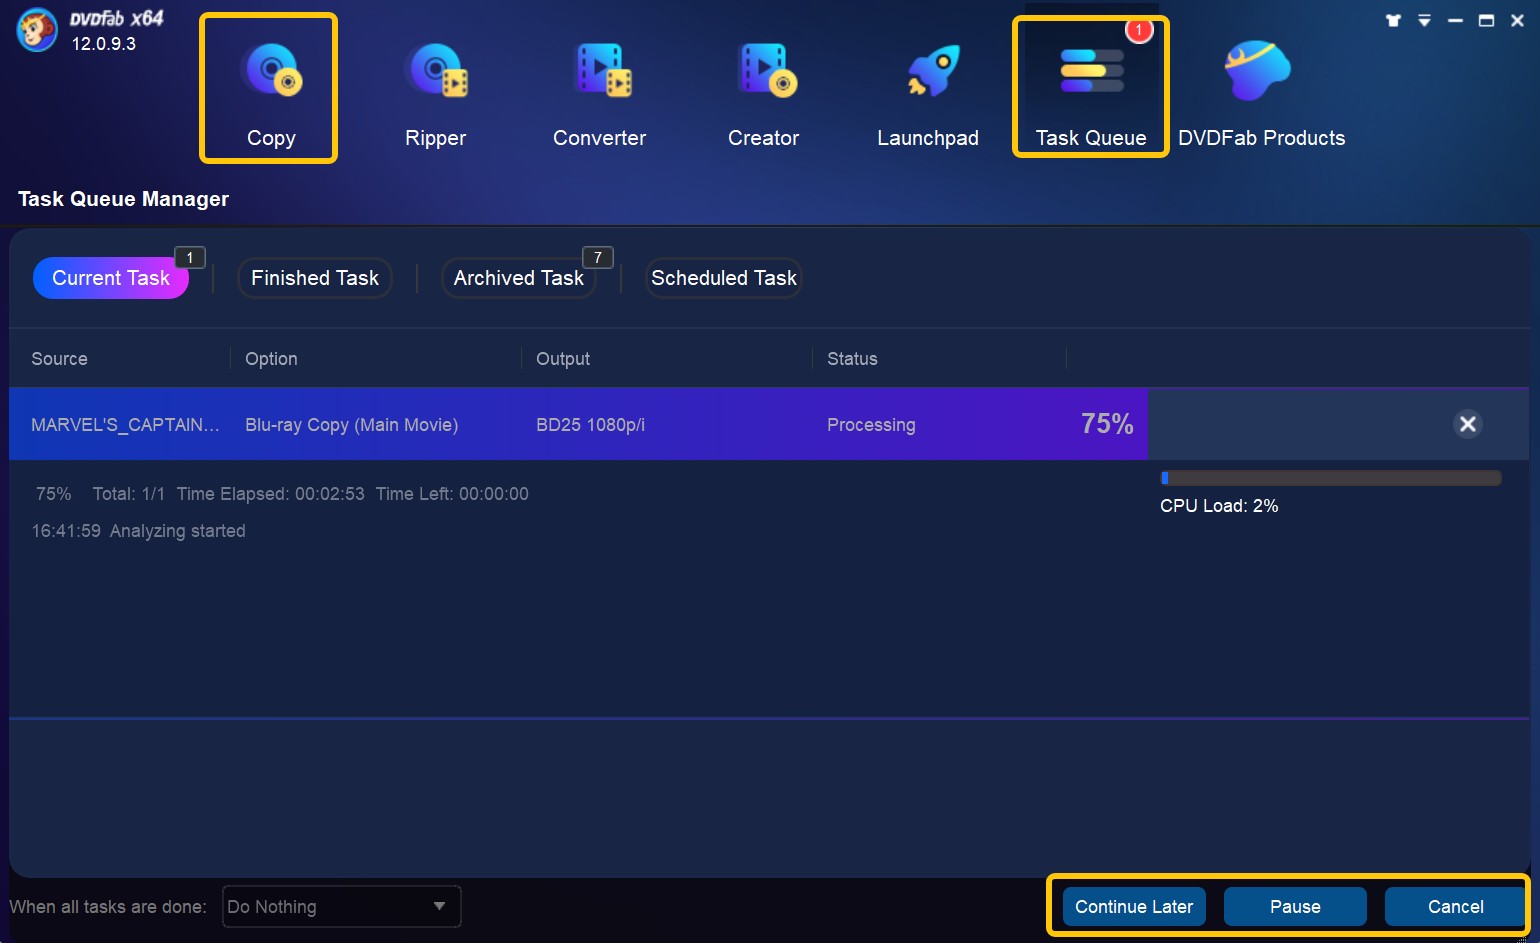This screenshot has height=943, width=1540.
Task: Click the 'Total: 1/1' text
Action: [129, 494]
